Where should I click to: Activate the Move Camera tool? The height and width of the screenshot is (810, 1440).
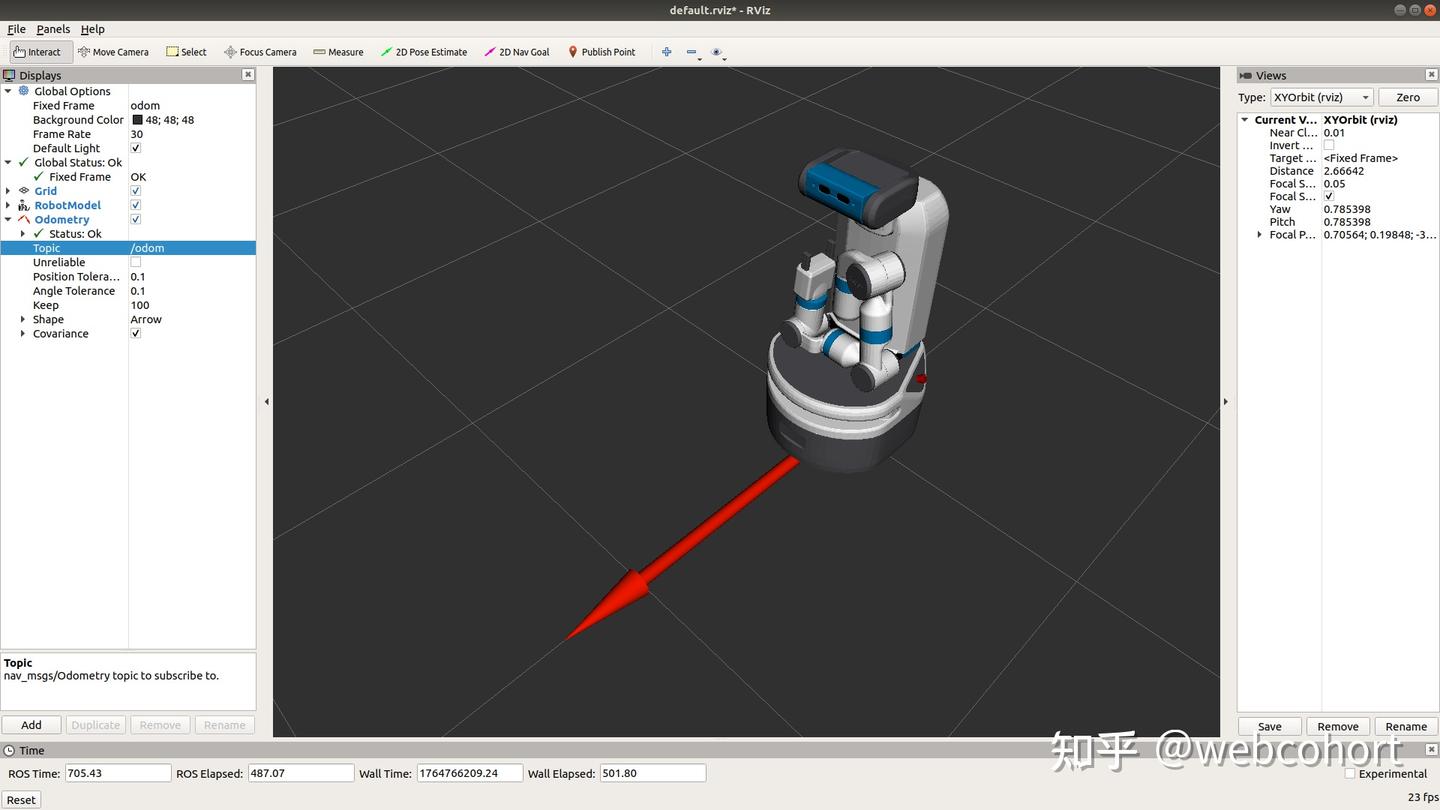(113, 52)
